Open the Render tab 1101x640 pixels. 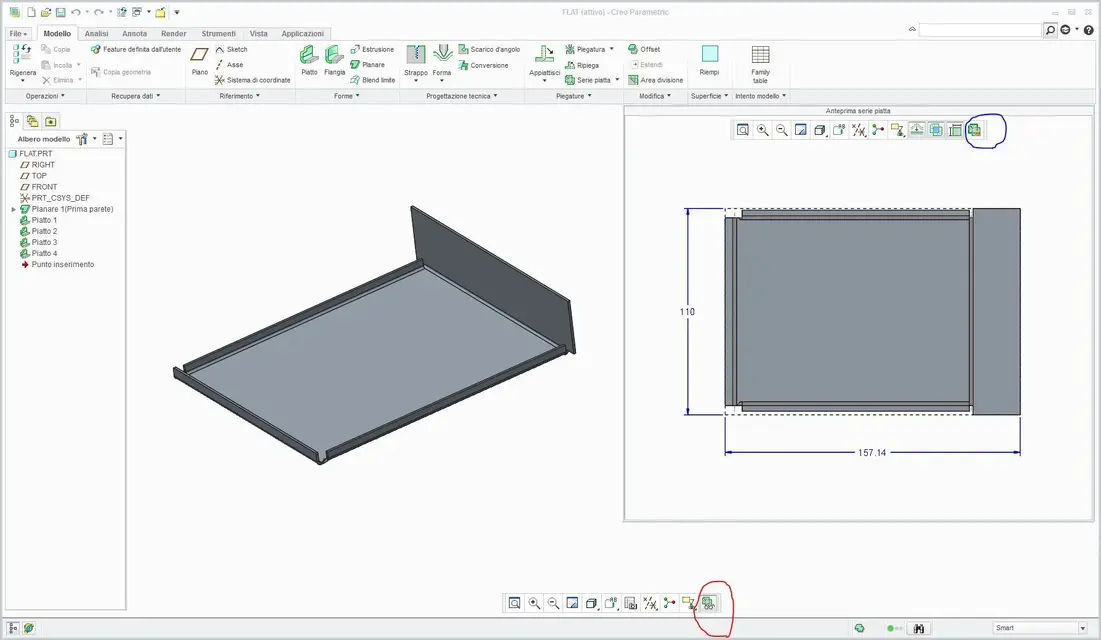click(x=173, y=34)
